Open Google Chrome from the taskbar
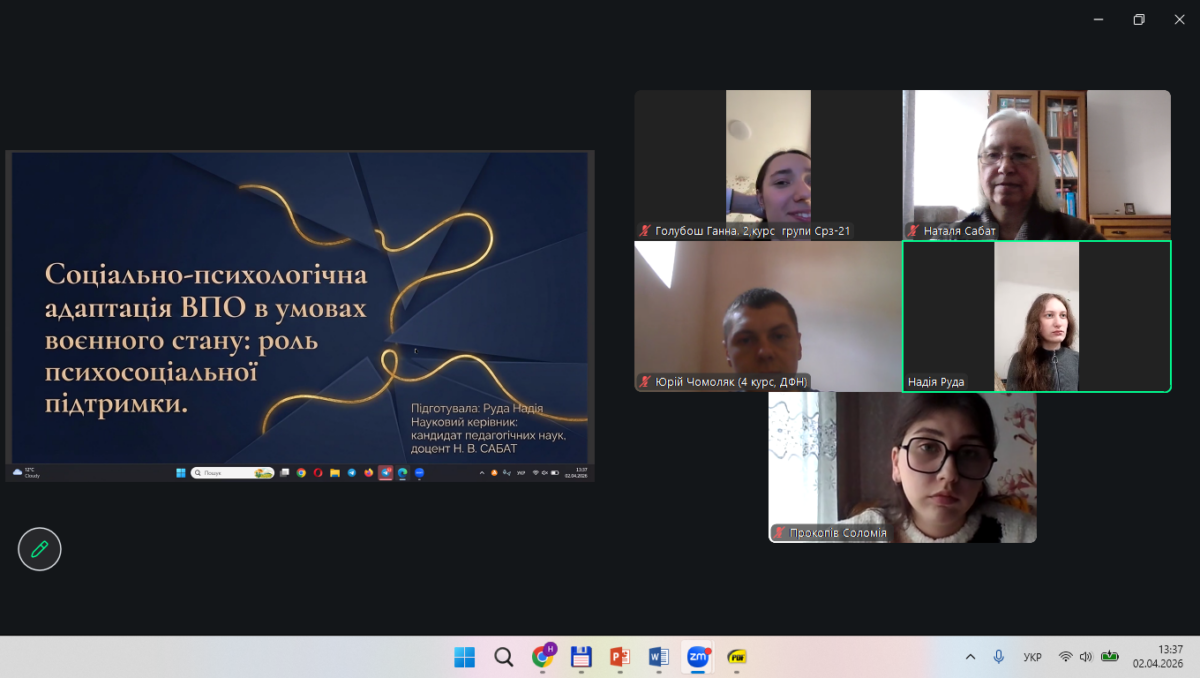Image resolution: width=1200 pixels, height=678 pixels. (542, 657)
